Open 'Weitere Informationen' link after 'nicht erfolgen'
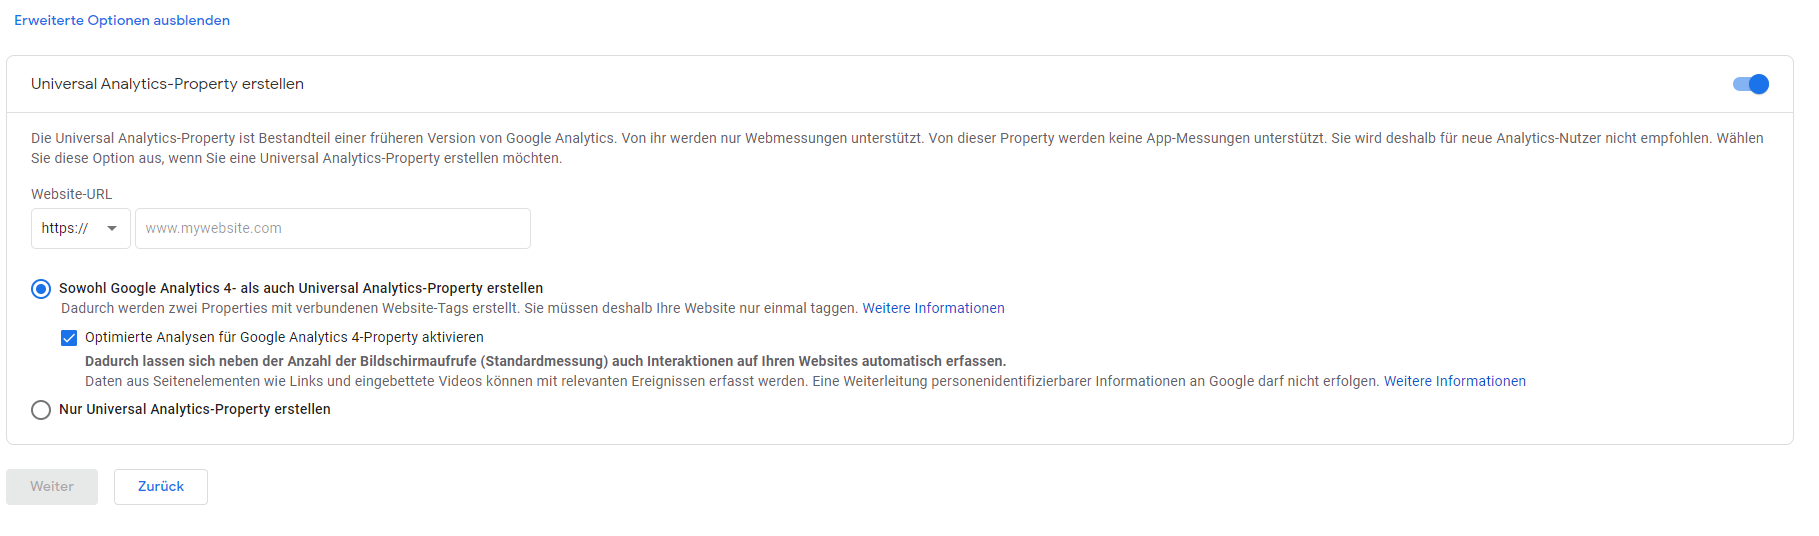The image size is (1819, 536). tap(1454, 381)
